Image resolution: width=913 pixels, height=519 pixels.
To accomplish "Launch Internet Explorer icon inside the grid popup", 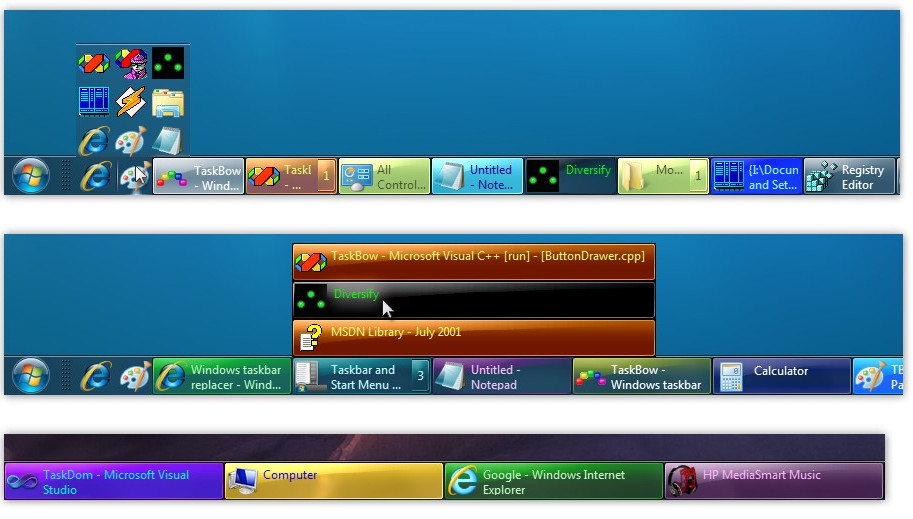I will point(94,140).
